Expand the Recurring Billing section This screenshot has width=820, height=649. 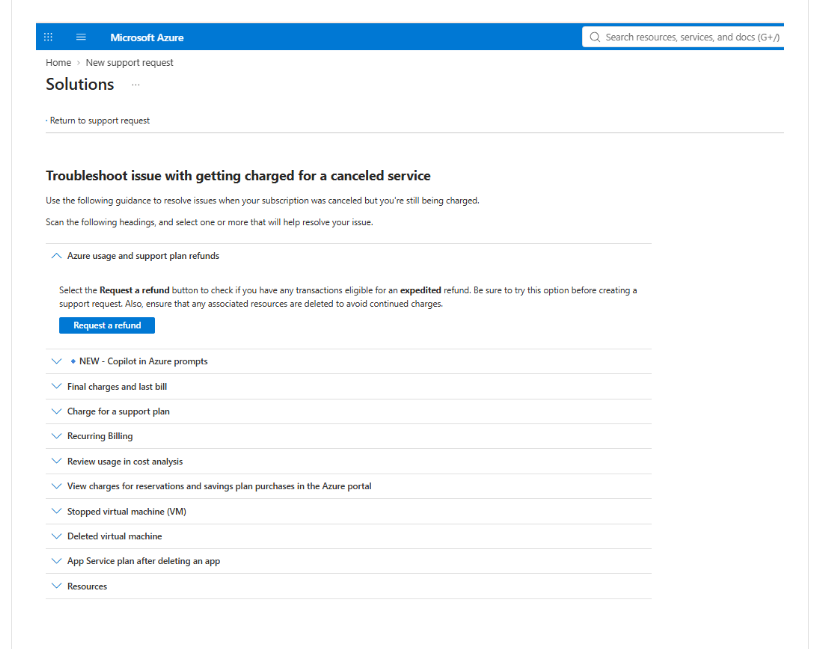[x=348, y=436]
